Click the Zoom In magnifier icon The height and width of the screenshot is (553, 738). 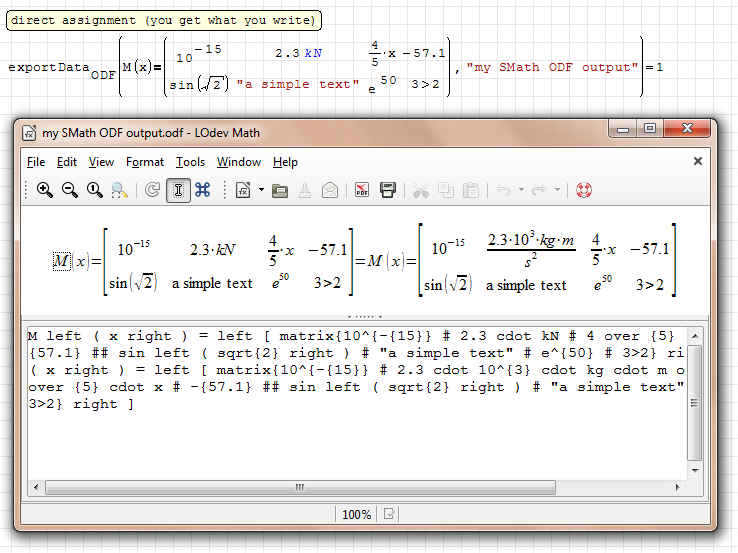click(x=45, y=190)
